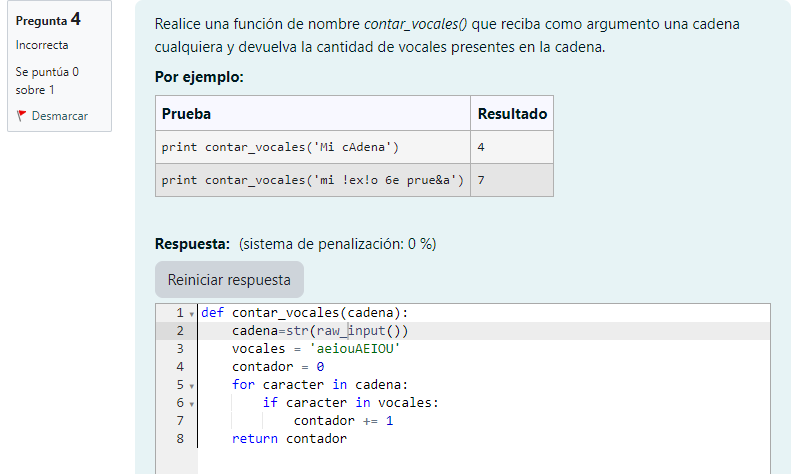Screen dimensions: 792x474
Task: Click the Desmarcar link text
Action: tap(59, 116)
